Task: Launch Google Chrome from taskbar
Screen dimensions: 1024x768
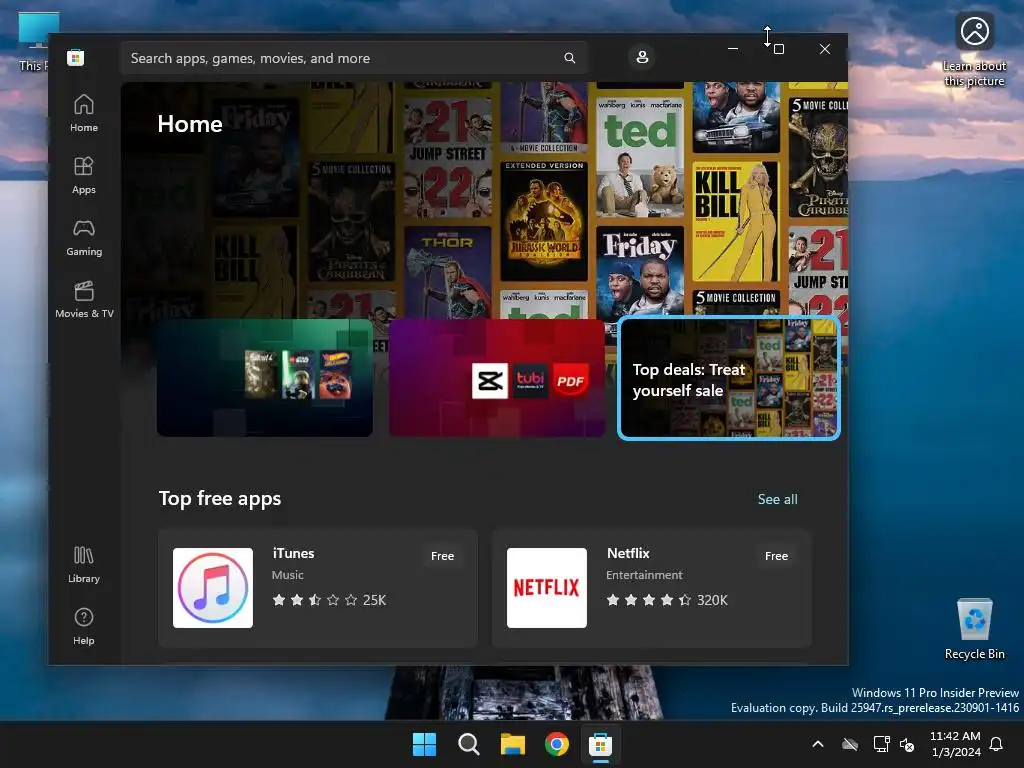Action: tap(556, 744)
